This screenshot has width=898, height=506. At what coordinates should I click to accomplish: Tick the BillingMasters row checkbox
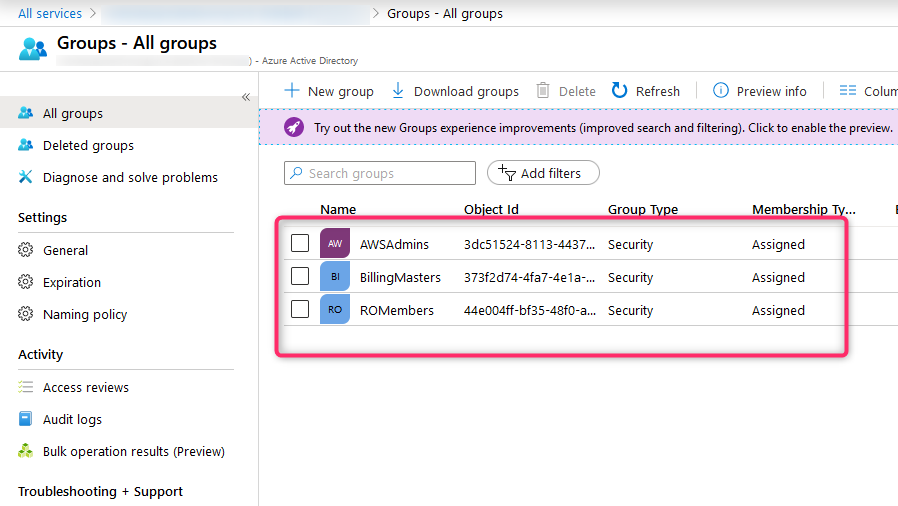tap(300, 276)
